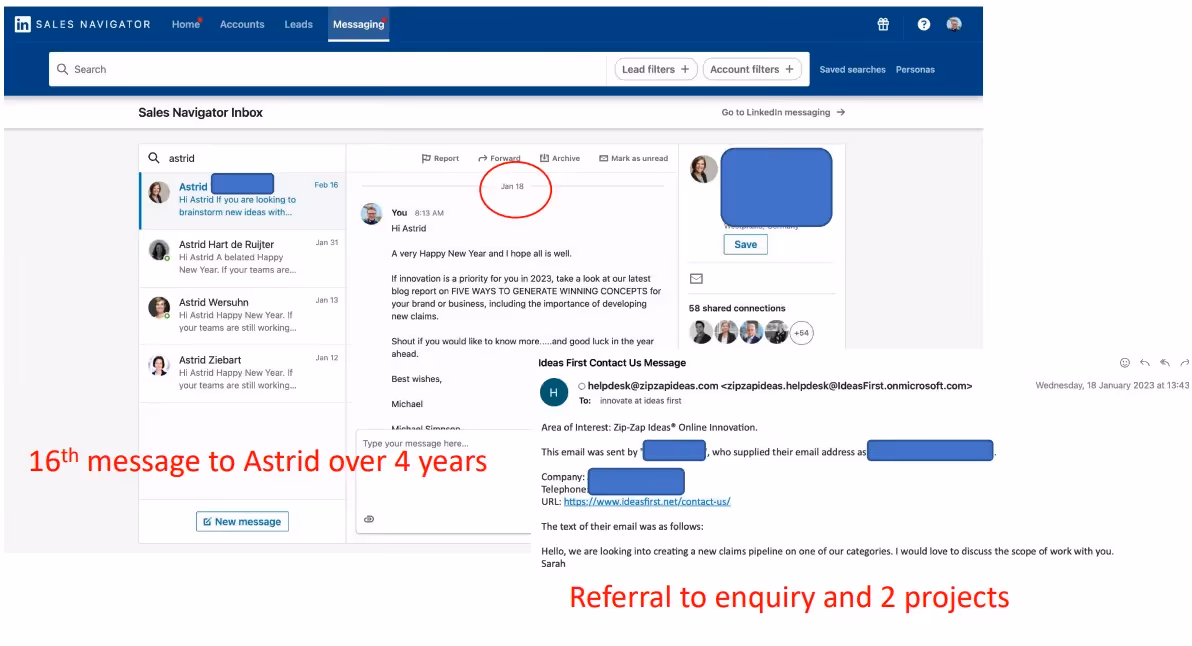Open Saved searches
This screenshot has width=1192, height=646.
(x=852, y=69)
